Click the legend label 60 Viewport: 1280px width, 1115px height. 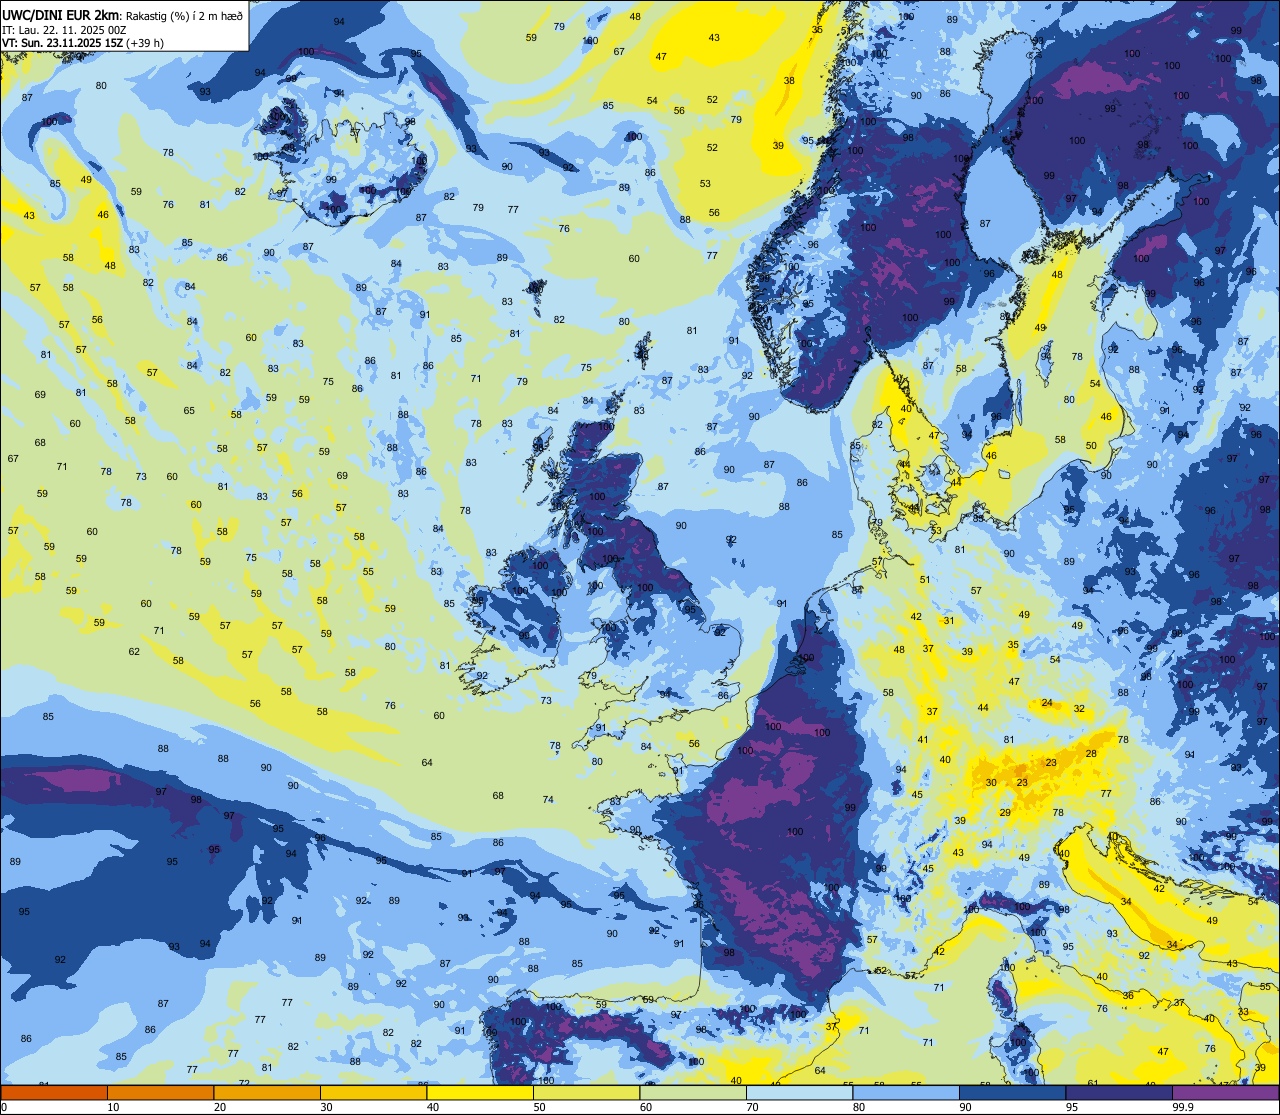pos(646,1107)
